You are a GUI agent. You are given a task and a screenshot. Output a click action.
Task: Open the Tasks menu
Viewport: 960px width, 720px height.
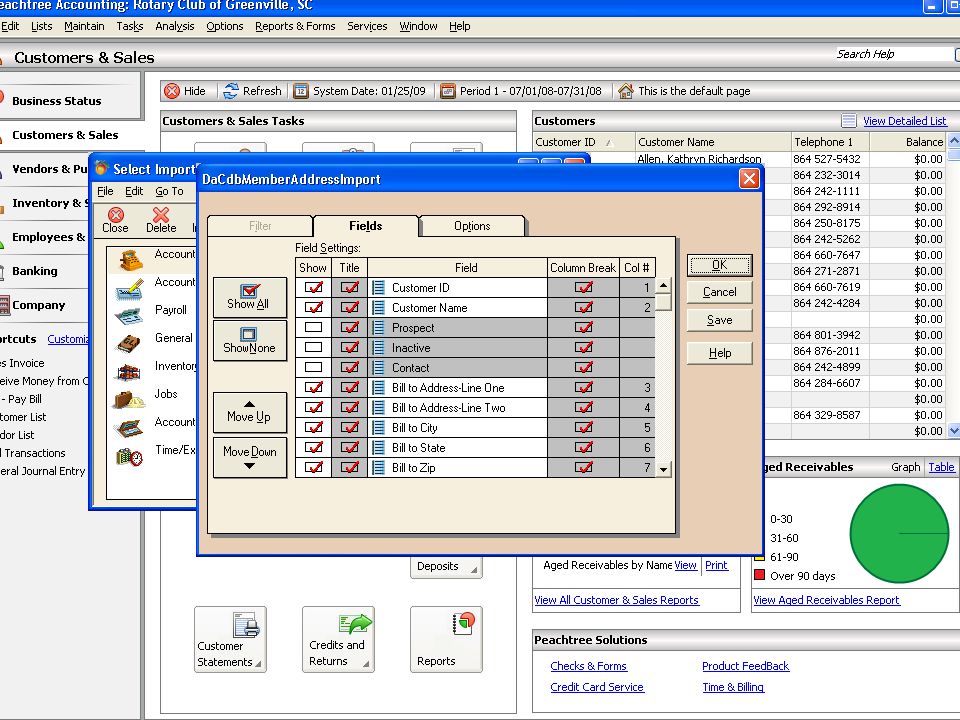(x=130, y=26)
